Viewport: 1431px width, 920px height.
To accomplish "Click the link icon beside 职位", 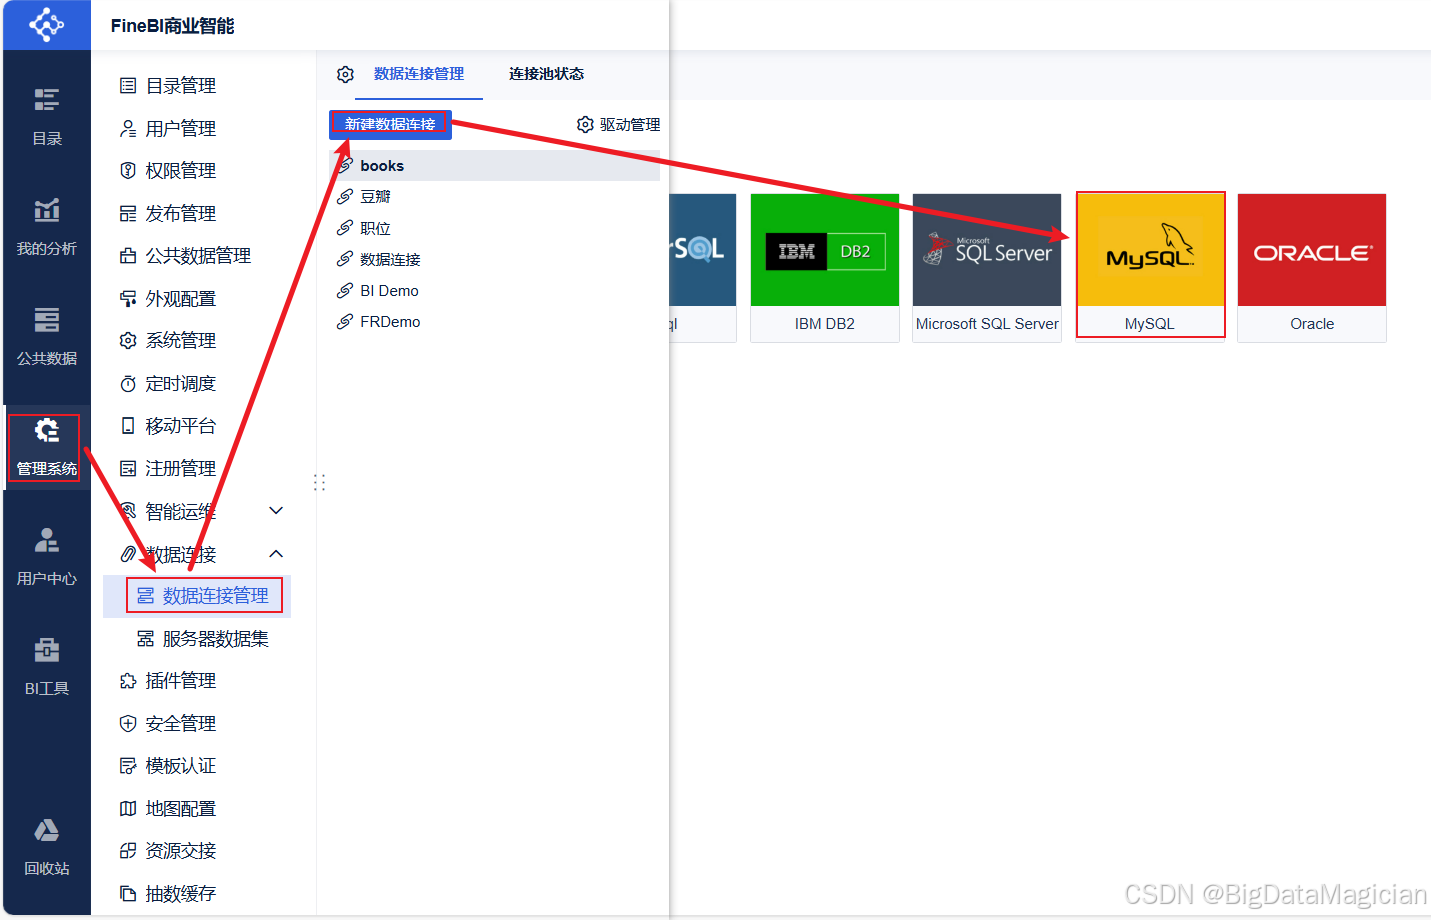I will [345, 228].
